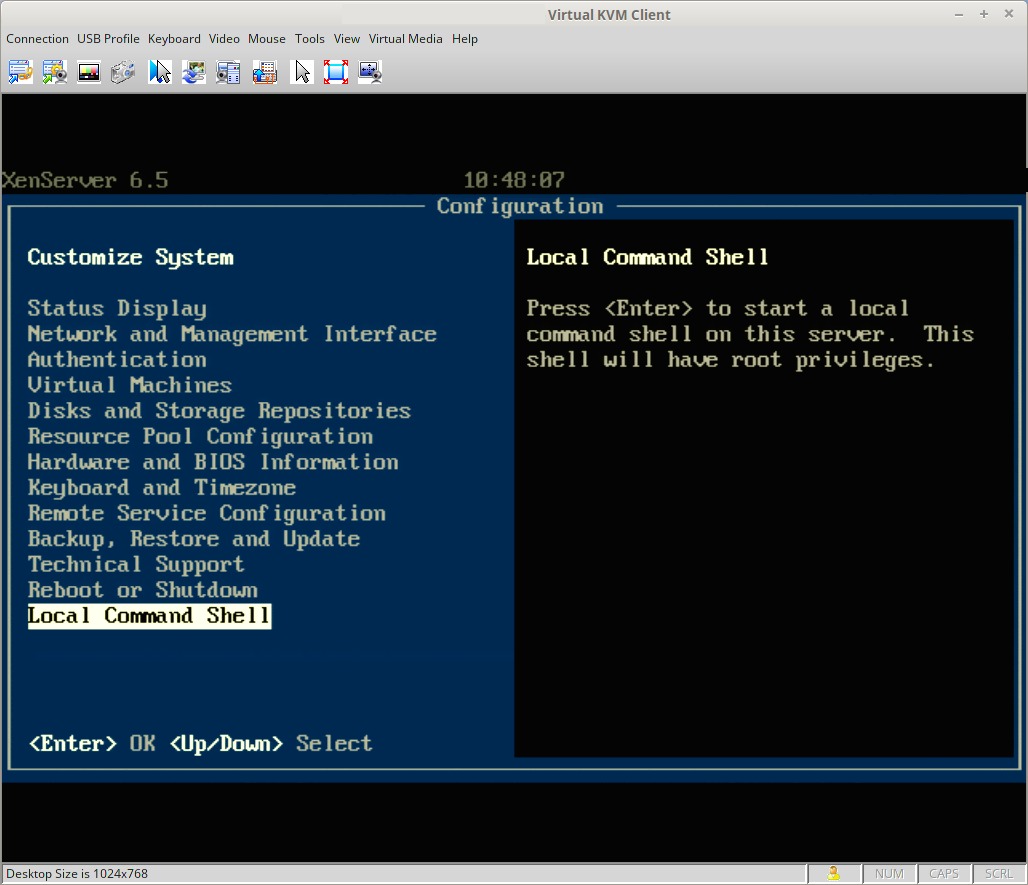Click the scale to fit window icon

pos(370,72)
